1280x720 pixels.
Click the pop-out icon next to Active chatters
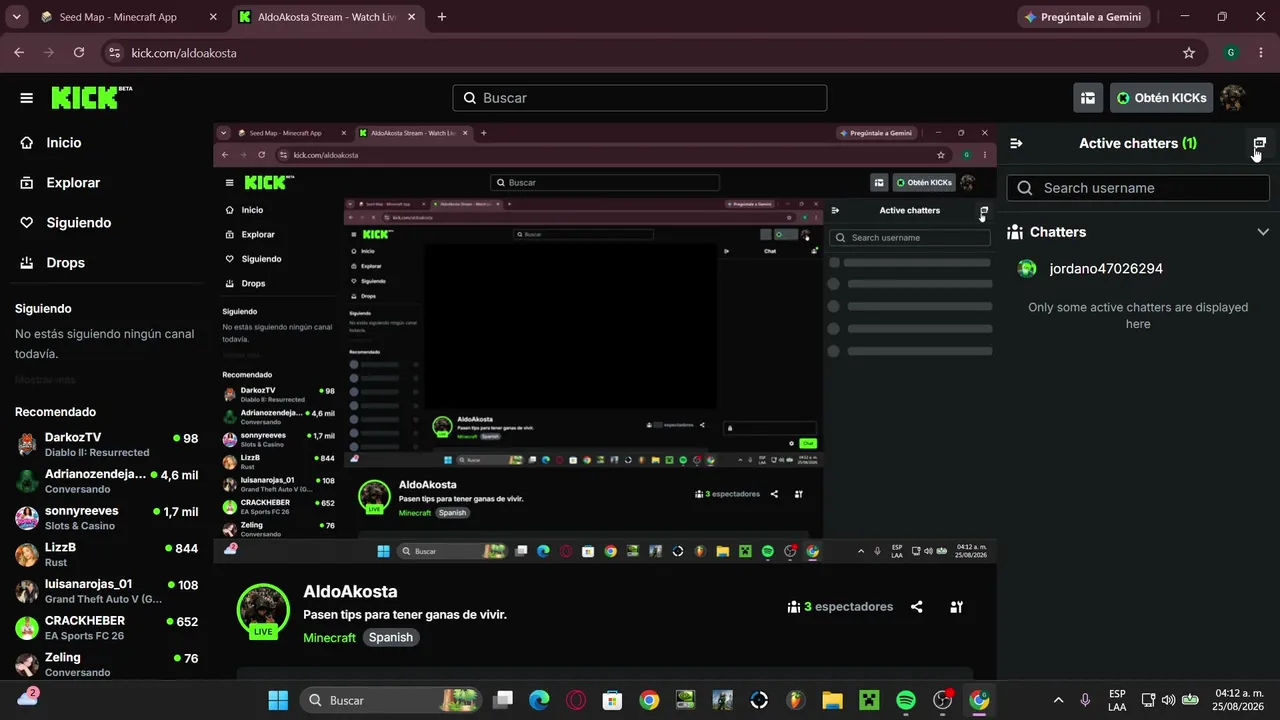[x=1259, y=143]
